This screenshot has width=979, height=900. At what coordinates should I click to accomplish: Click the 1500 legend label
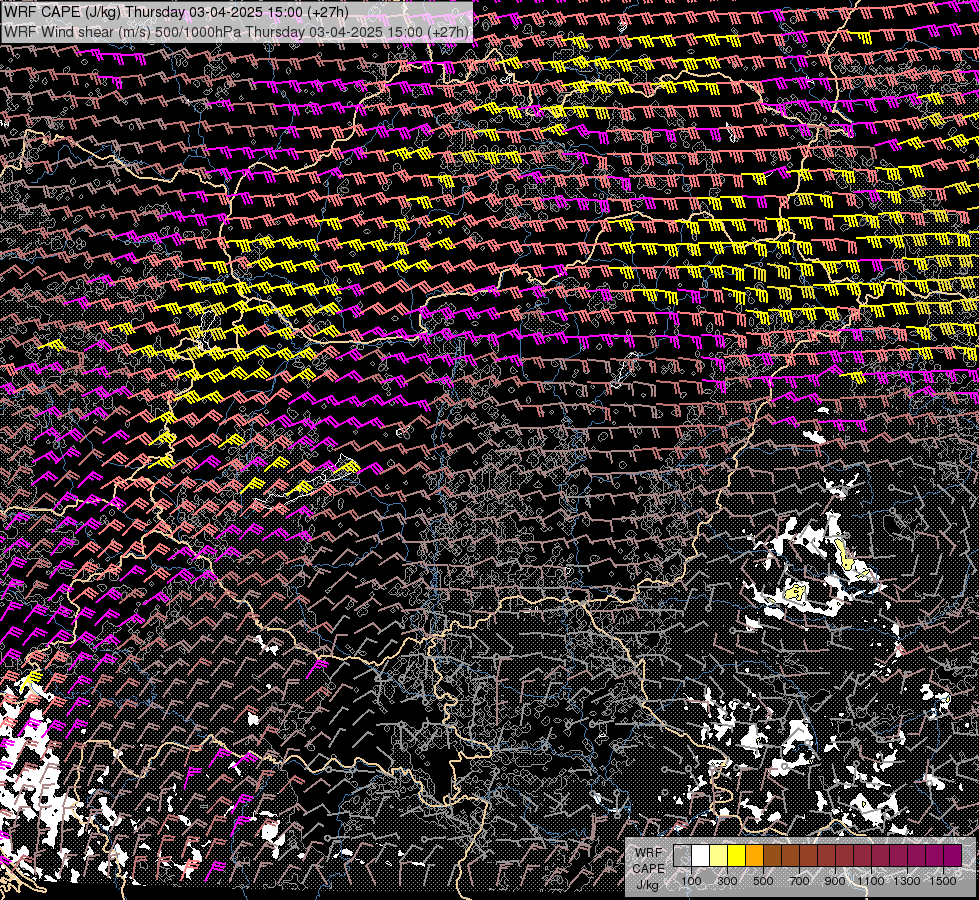click(x=943, y=881)
